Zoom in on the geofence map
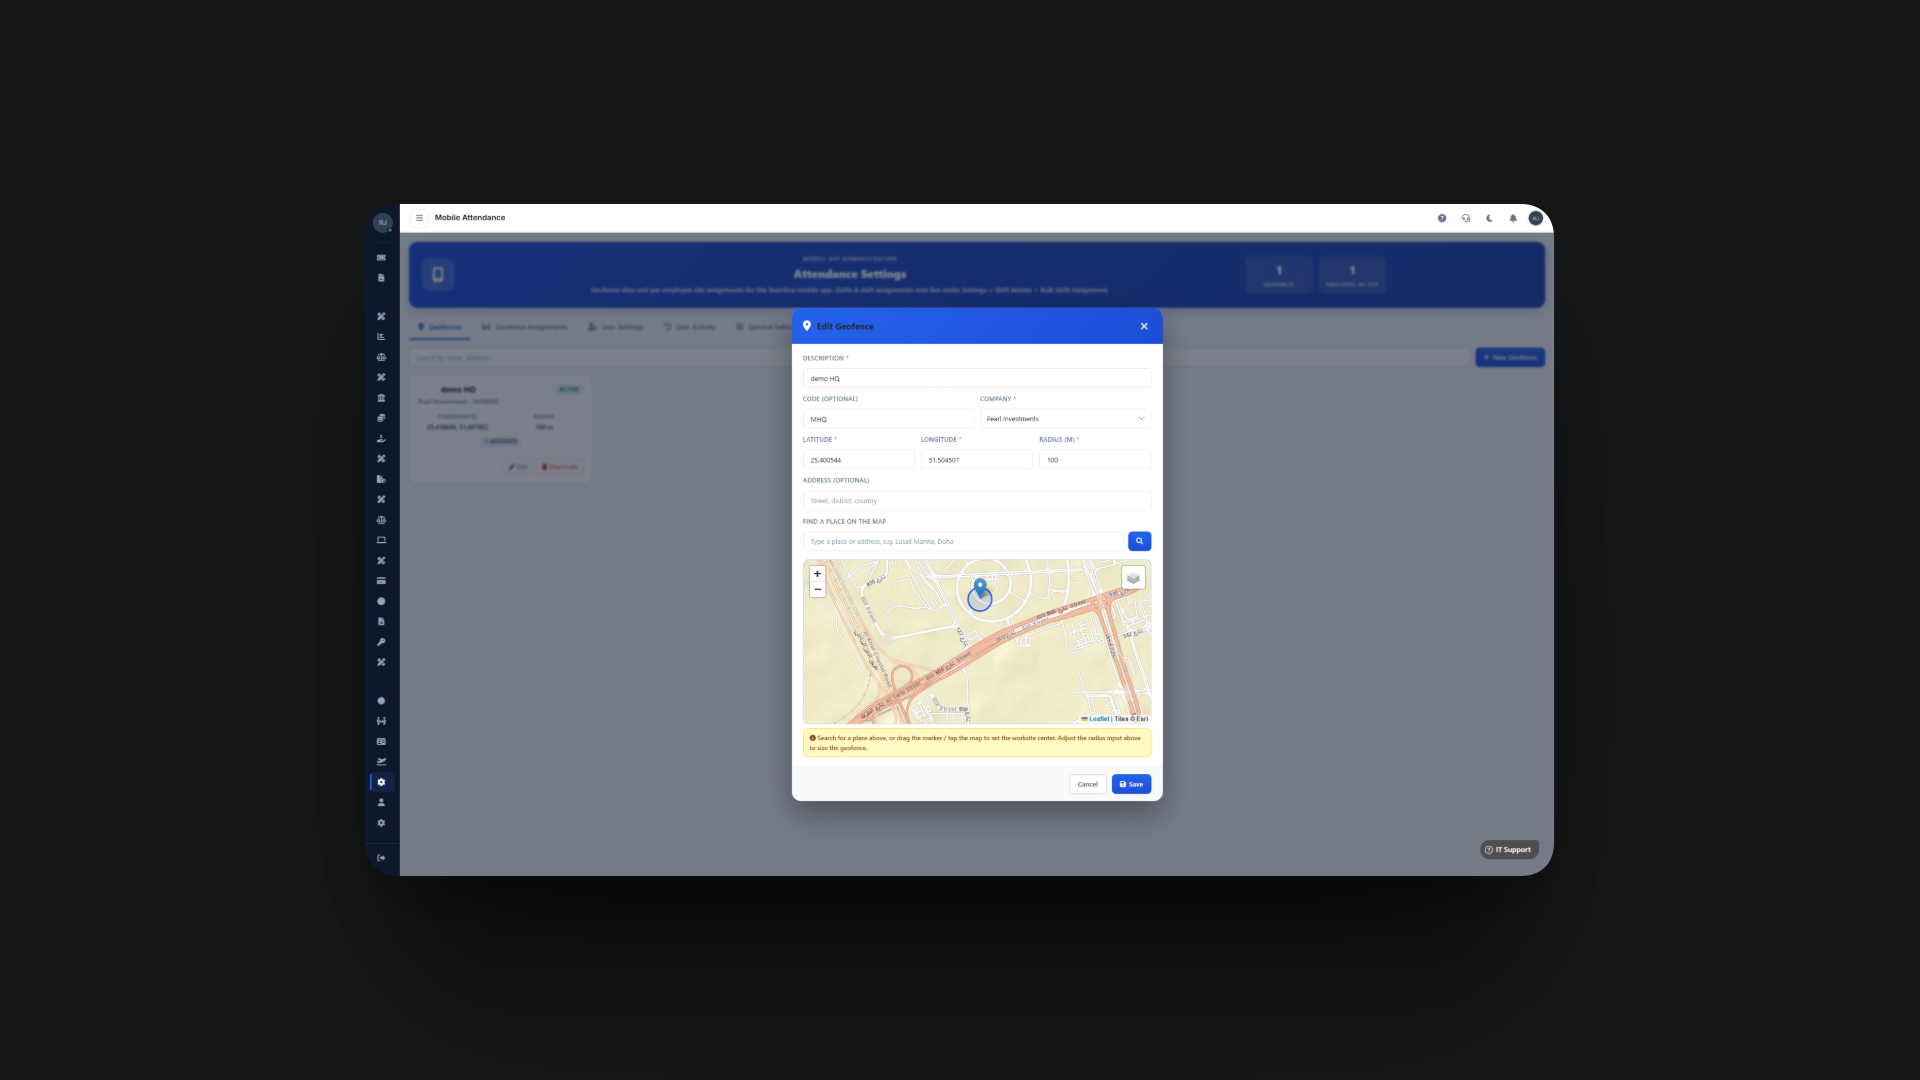This screenshot has height=1080, width=1920. click(x=817, y=574)
